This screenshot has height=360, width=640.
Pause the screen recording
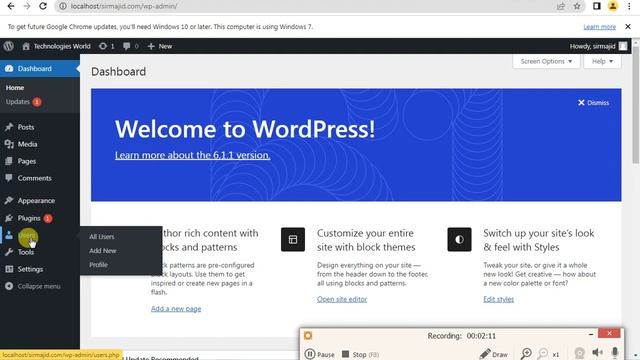point(320,354)
